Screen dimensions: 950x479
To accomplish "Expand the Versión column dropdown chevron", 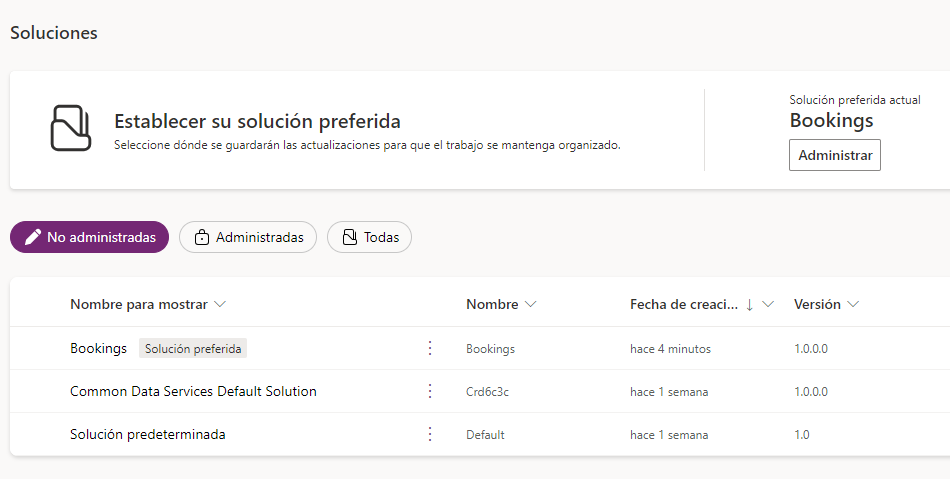I will click(853, 304).
